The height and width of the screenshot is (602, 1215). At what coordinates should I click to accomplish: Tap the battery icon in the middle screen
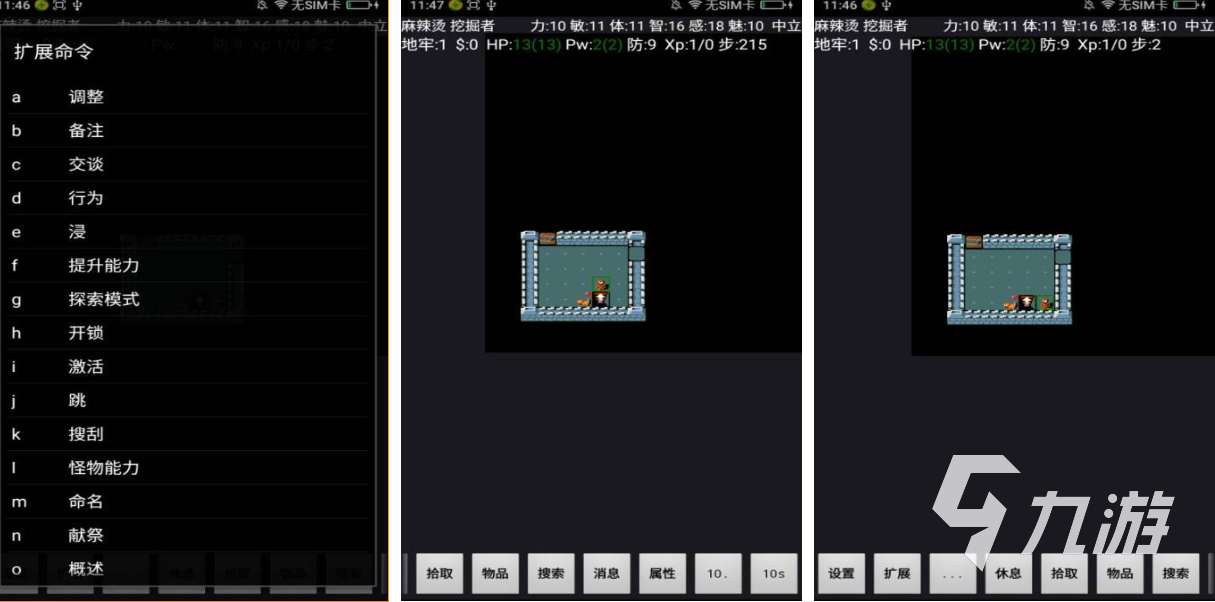tap(777, 6)
